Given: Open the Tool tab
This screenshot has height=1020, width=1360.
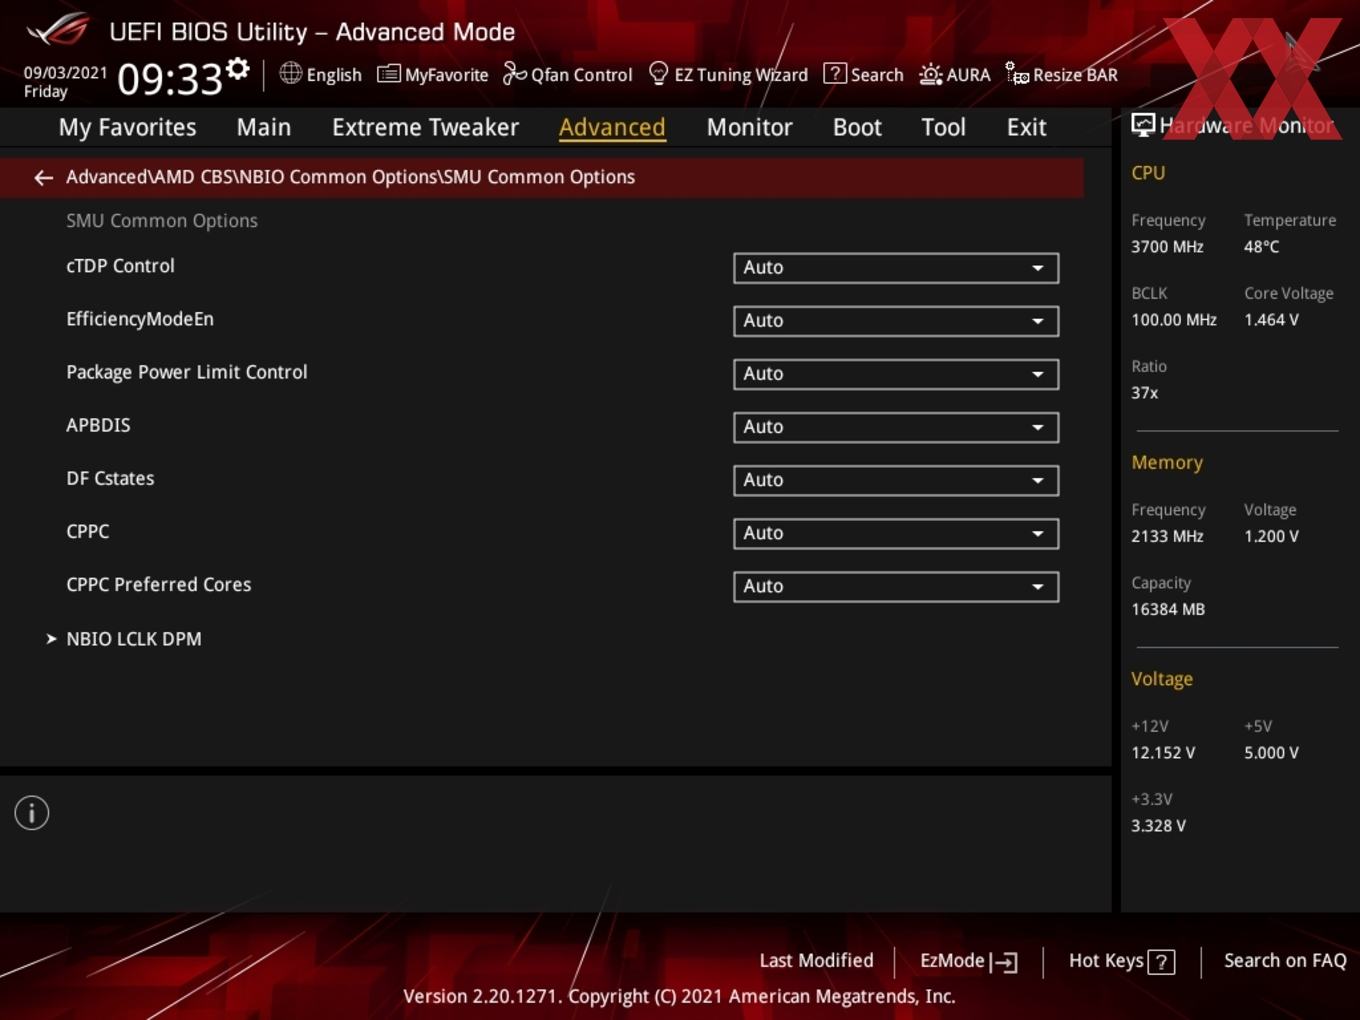Looking at the screenshot, I should [943, 127].
